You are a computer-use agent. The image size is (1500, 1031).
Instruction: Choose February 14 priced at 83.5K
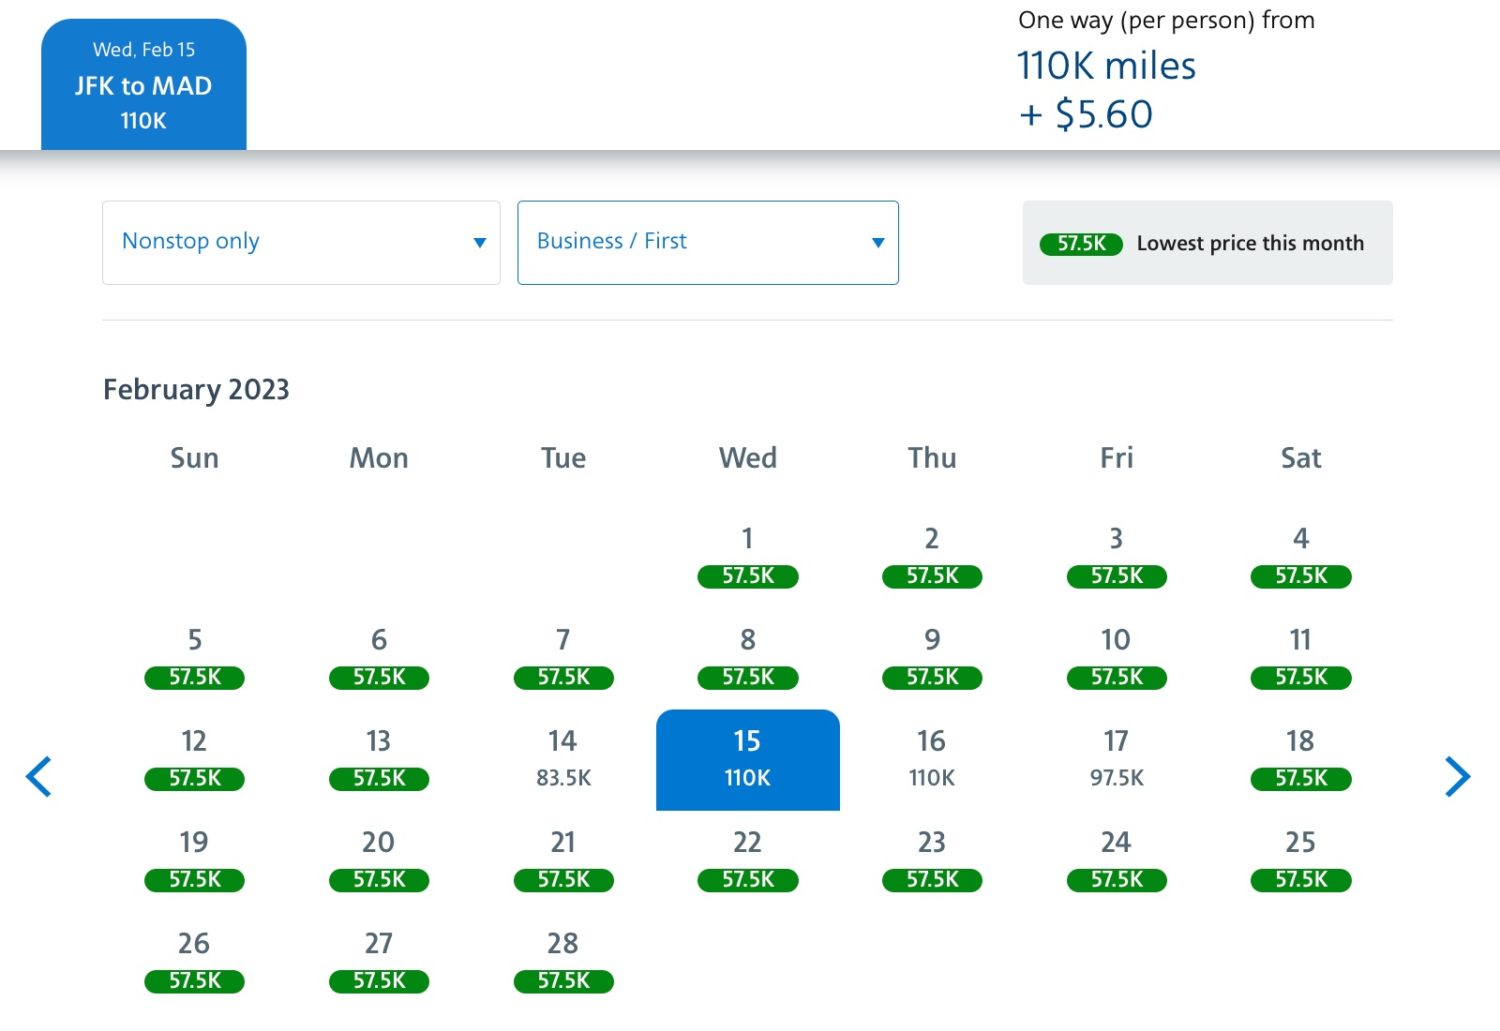click(563, 759)
